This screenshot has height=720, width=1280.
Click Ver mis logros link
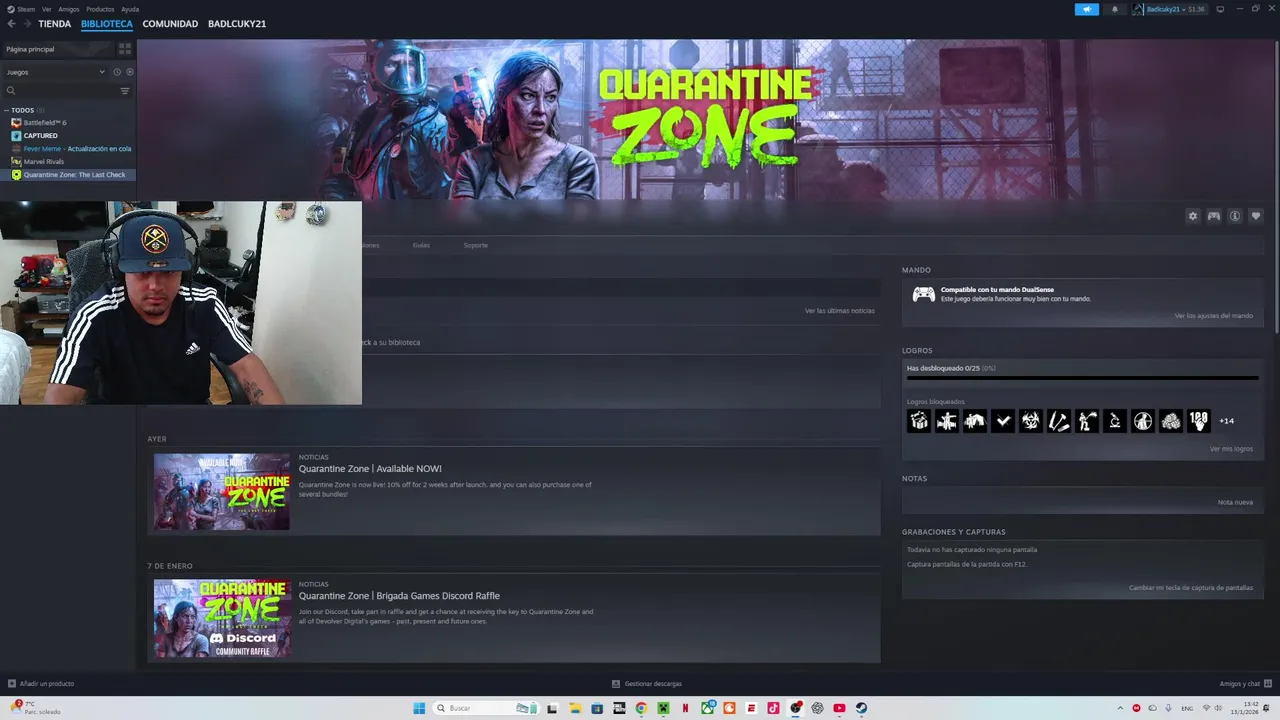(1231, 449)
